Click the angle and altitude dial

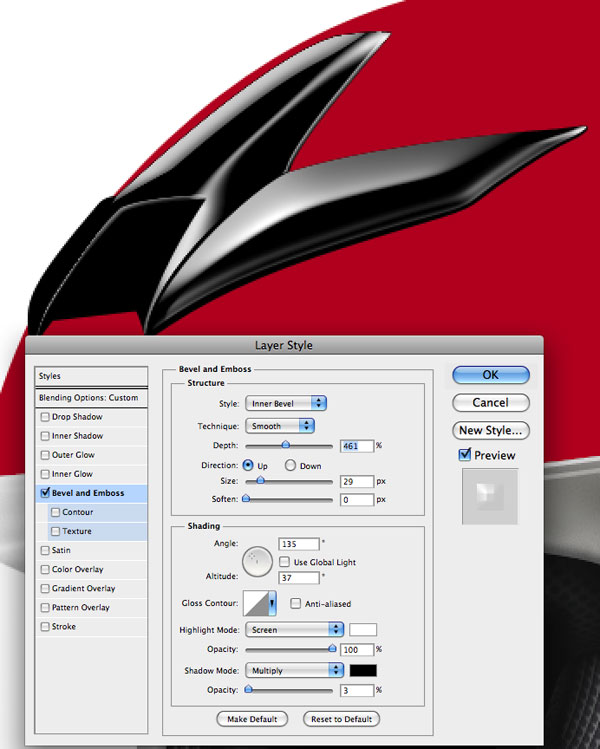tap(257, 562)
